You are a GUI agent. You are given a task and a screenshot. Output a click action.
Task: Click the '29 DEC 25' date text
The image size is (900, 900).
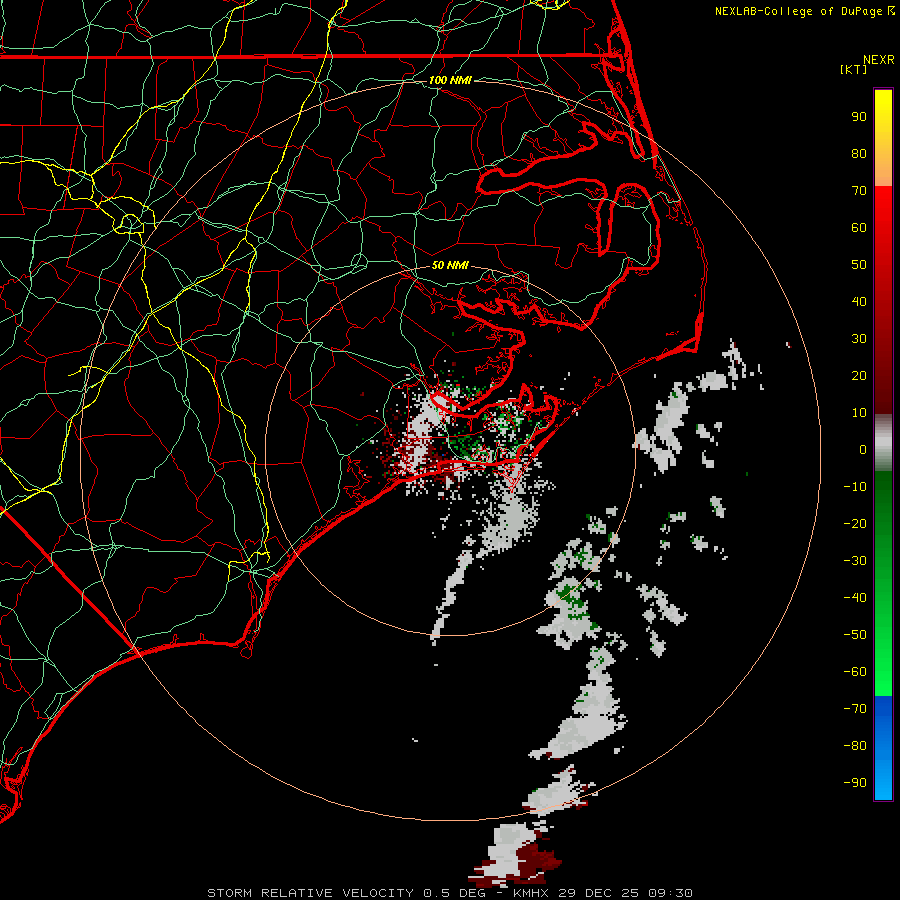click(599, 893)
